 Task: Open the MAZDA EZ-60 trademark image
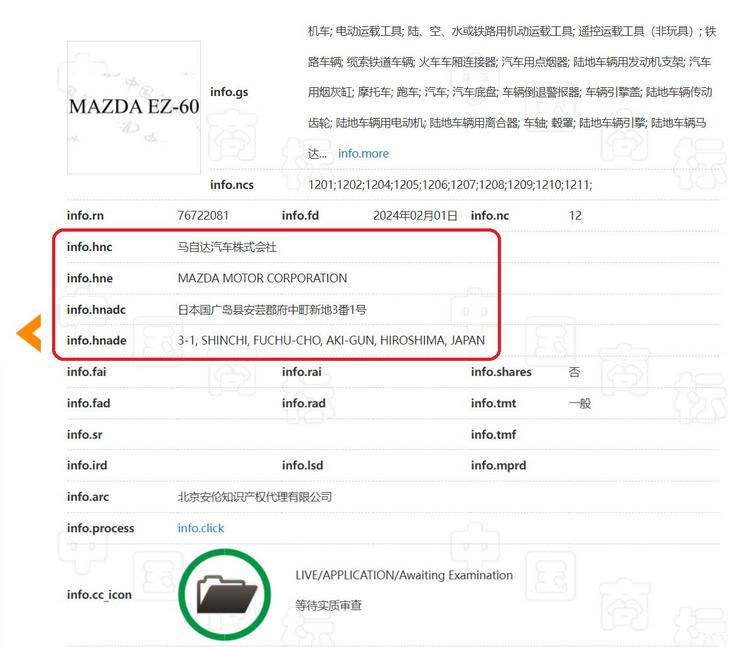pyautogui.click(x=134, y=107)
